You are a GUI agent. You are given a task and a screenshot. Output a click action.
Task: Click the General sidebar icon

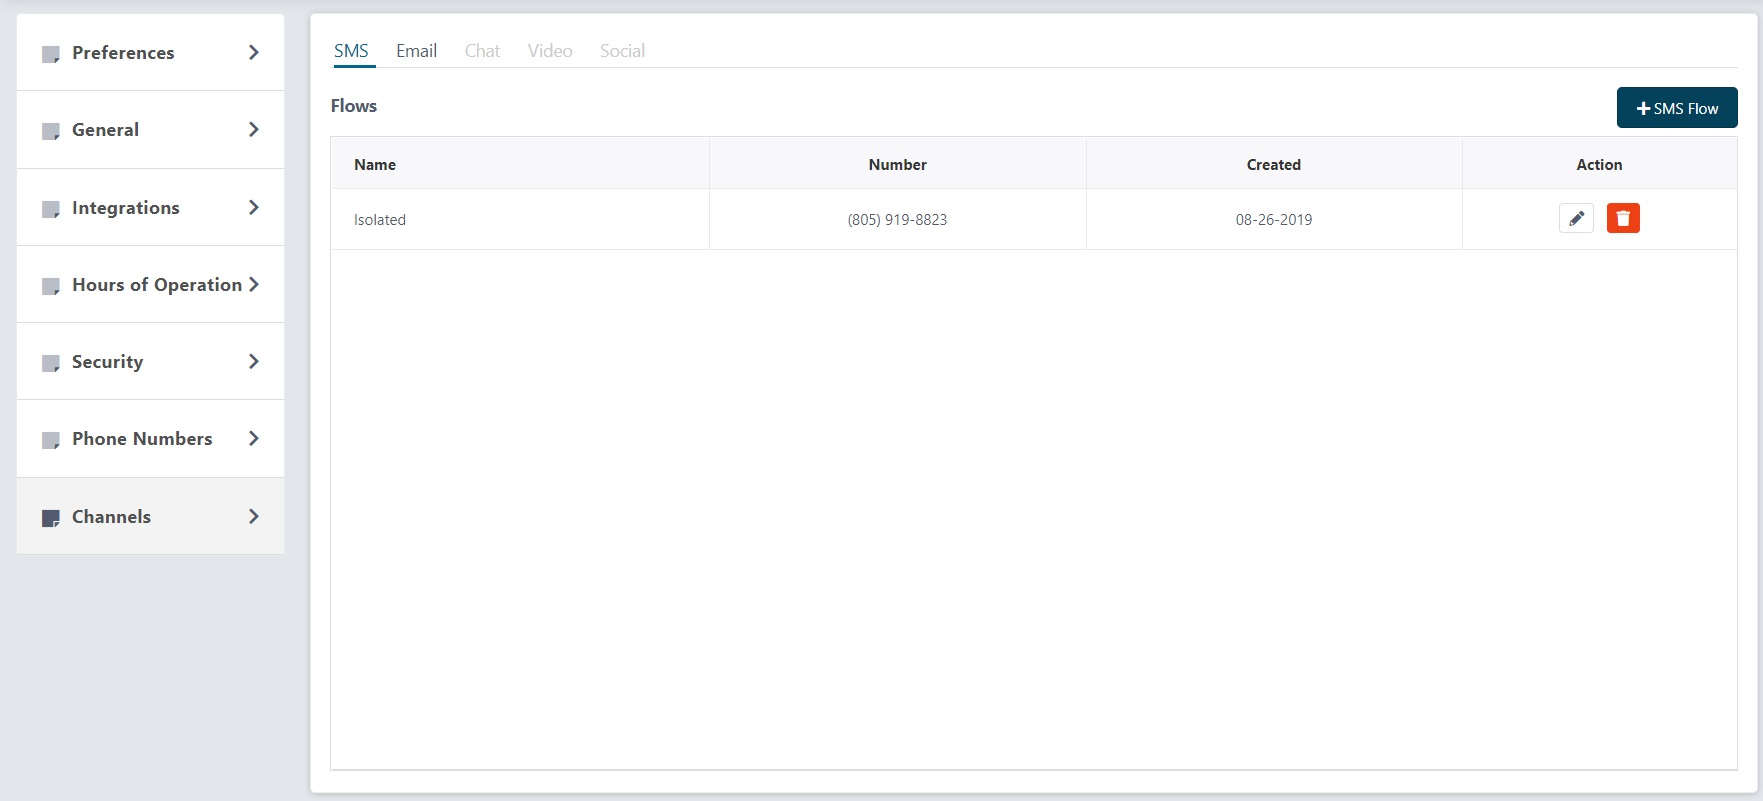coord(51,131)
